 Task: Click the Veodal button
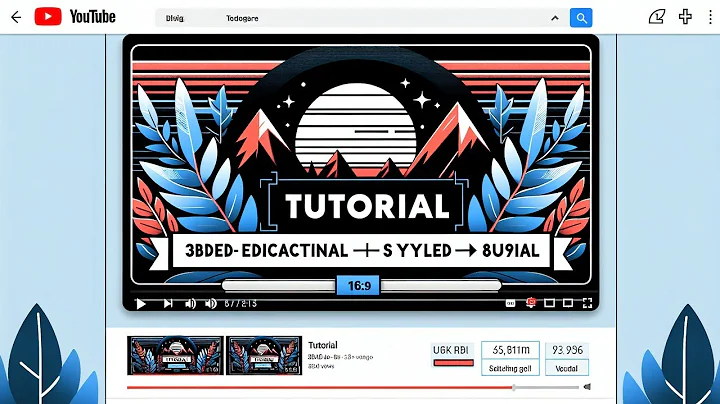567,368
